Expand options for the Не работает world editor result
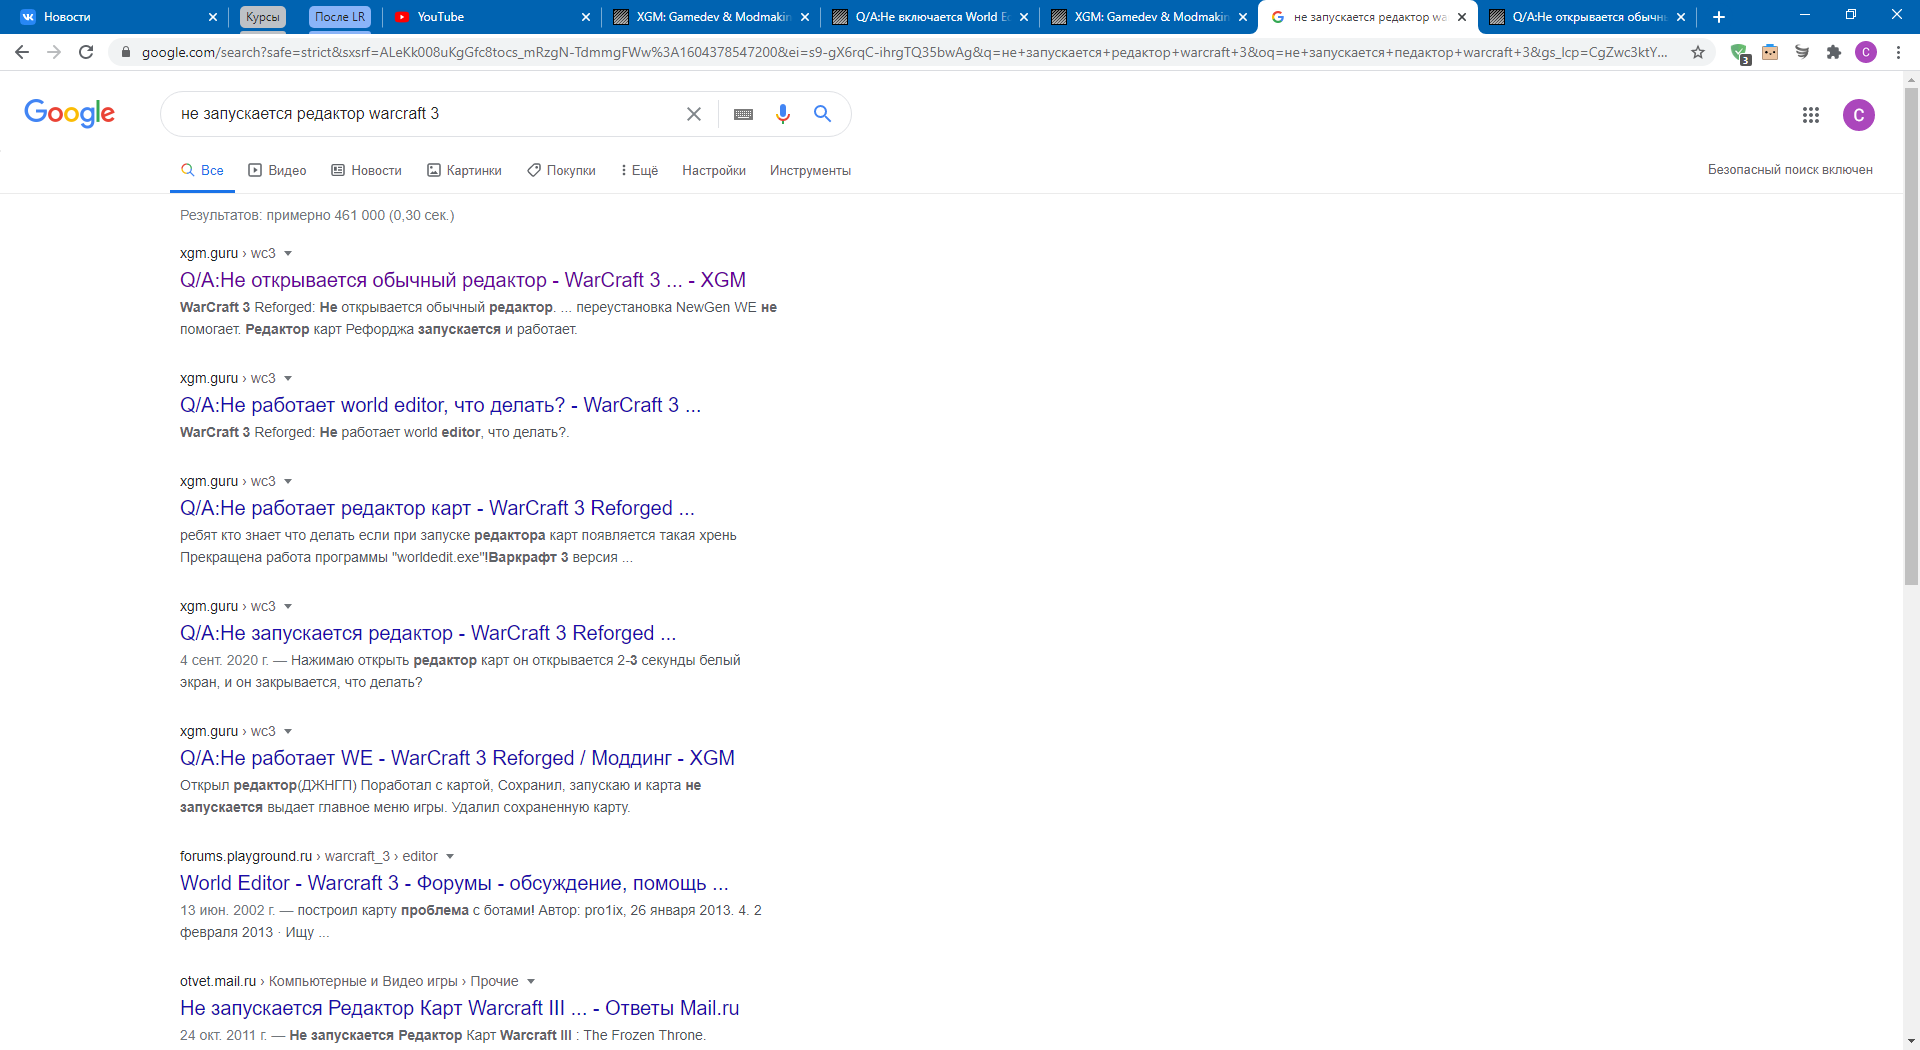1920x1050 pixels. [288, 379]
